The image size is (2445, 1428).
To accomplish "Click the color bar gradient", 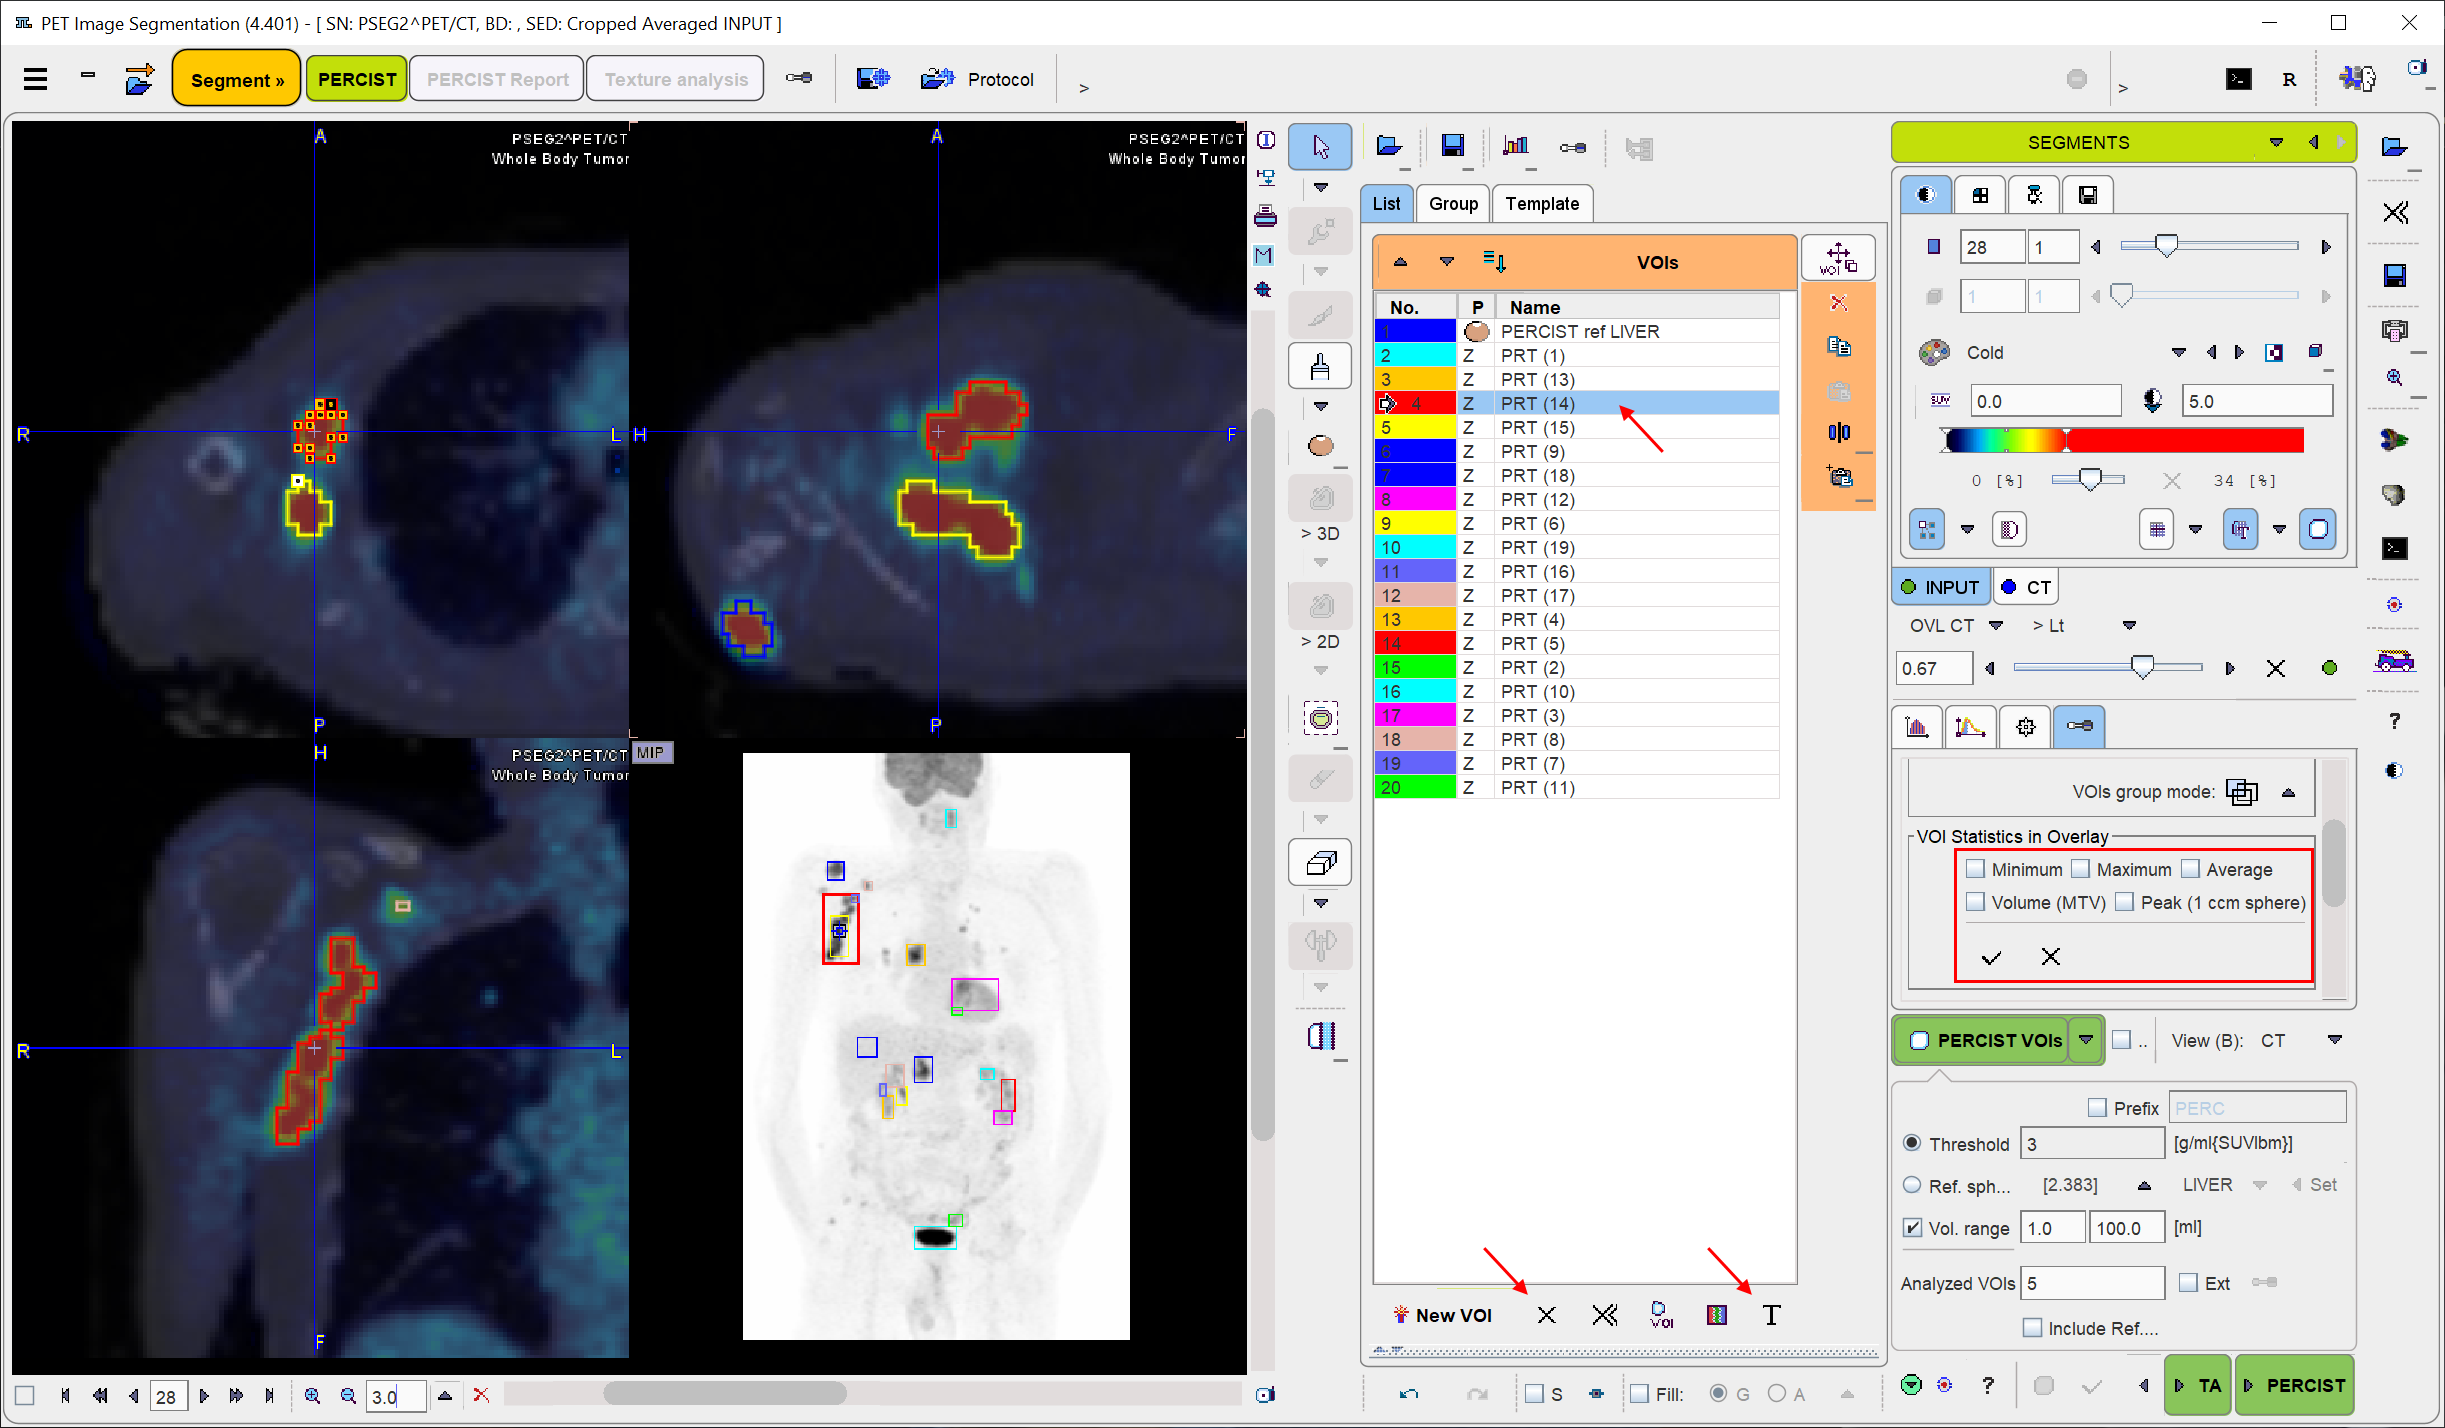I will (2125, 440).
